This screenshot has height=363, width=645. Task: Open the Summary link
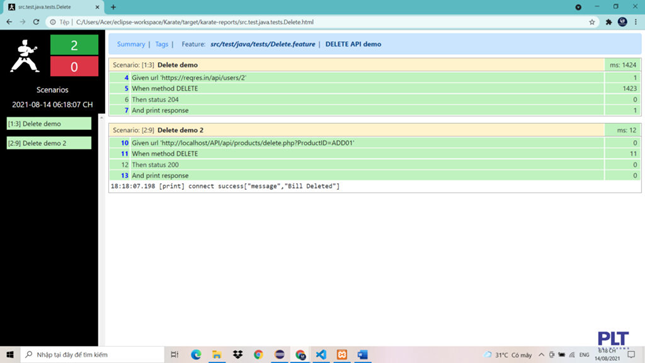(x=131, y=44)
